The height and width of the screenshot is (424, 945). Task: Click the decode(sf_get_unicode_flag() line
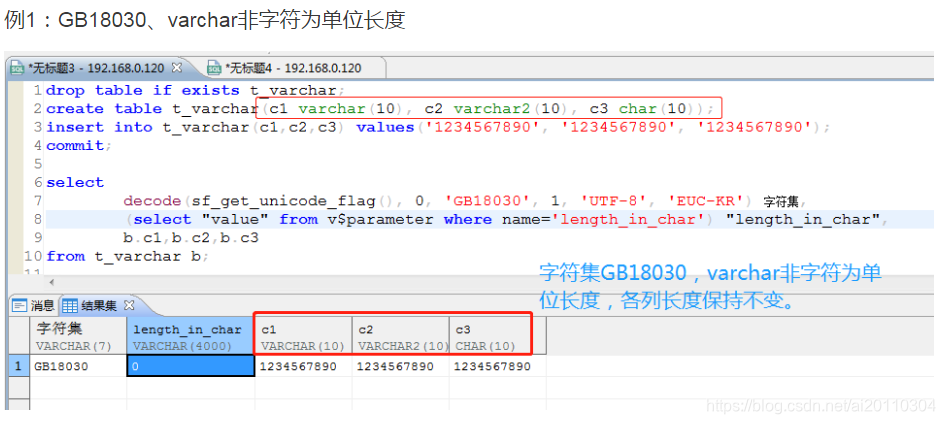465,201
